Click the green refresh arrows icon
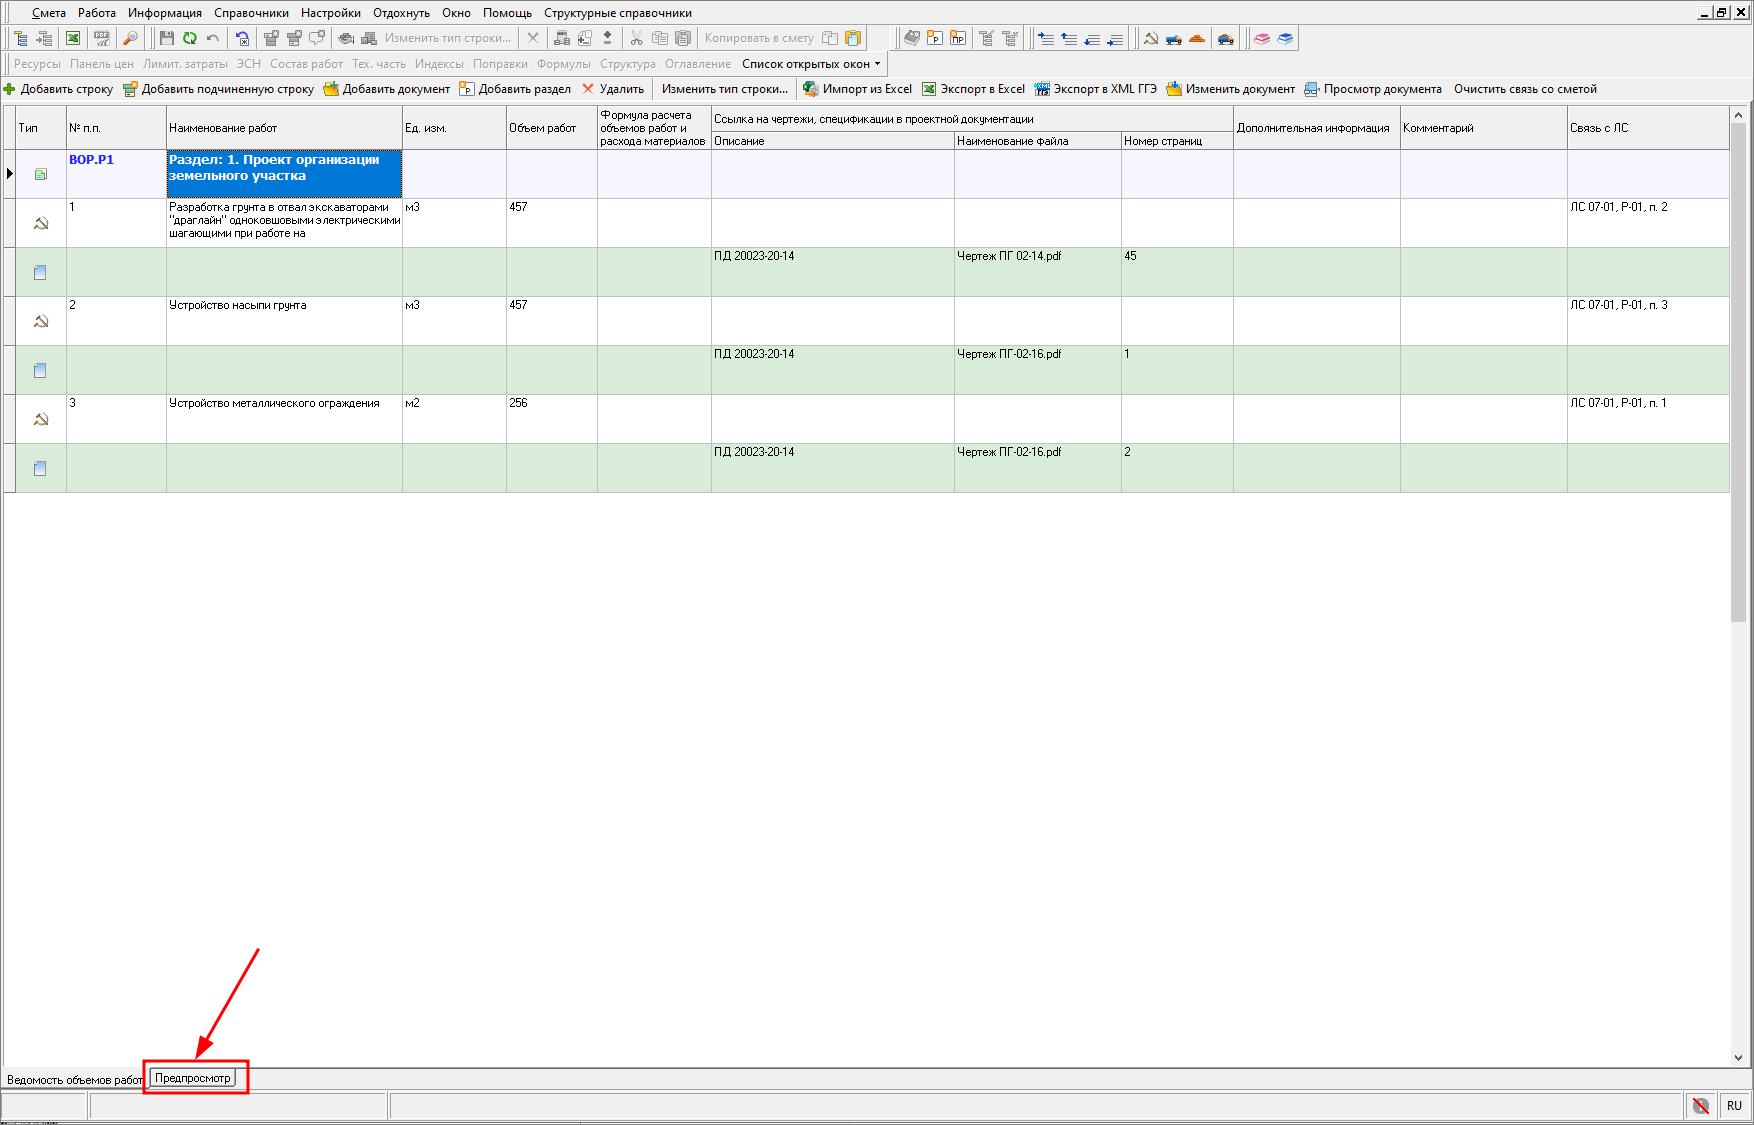Image resolution: width=1754 pixels, height=1125 pixels. (x=190, y=38)
